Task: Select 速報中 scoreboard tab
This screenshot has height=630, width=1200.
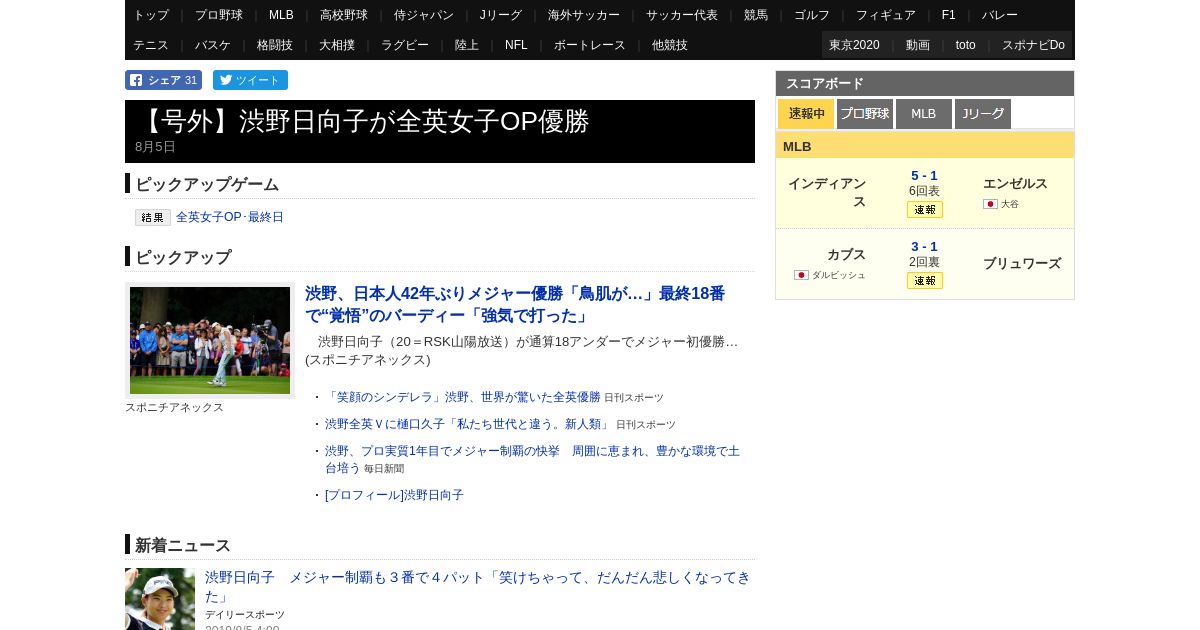Action: coord(806,114)
